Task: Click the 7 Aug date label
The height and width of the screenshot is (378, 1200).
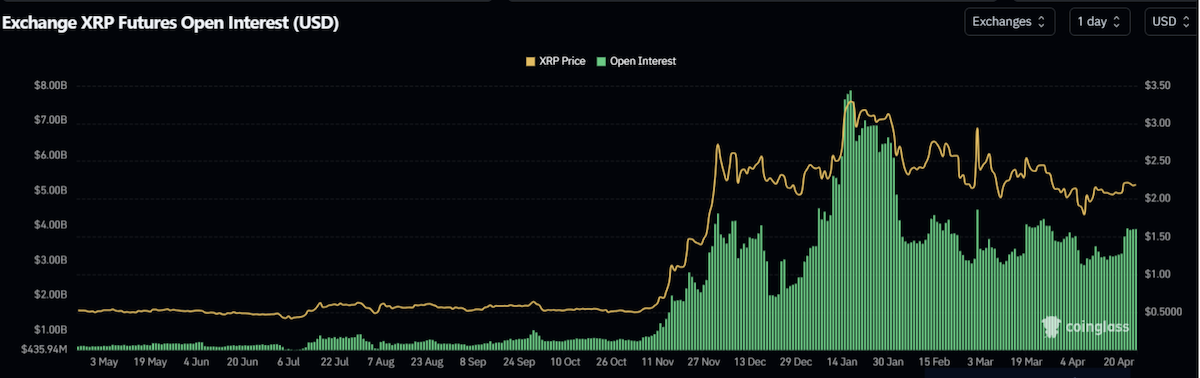Action: 381,362
